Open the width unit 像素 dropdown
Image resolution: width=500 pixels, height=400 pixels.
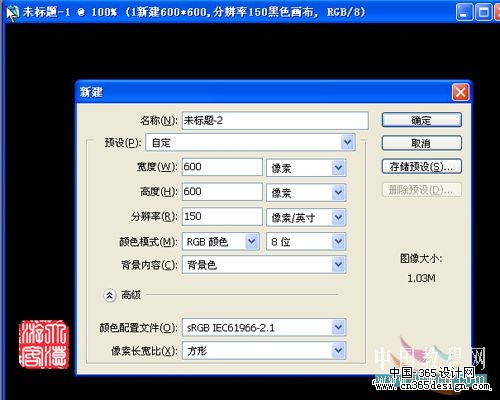(x=306, y=168)
